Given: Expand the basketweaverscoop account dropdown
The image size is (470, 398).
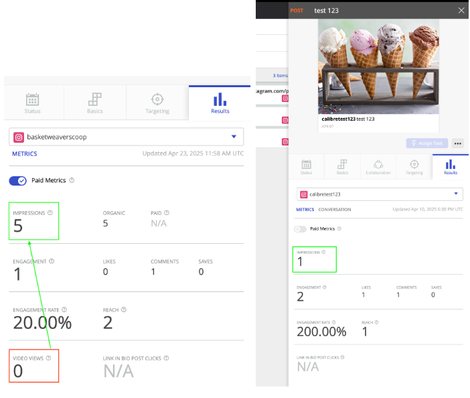Looking at the screenshot, I should [x=126, y=137].
